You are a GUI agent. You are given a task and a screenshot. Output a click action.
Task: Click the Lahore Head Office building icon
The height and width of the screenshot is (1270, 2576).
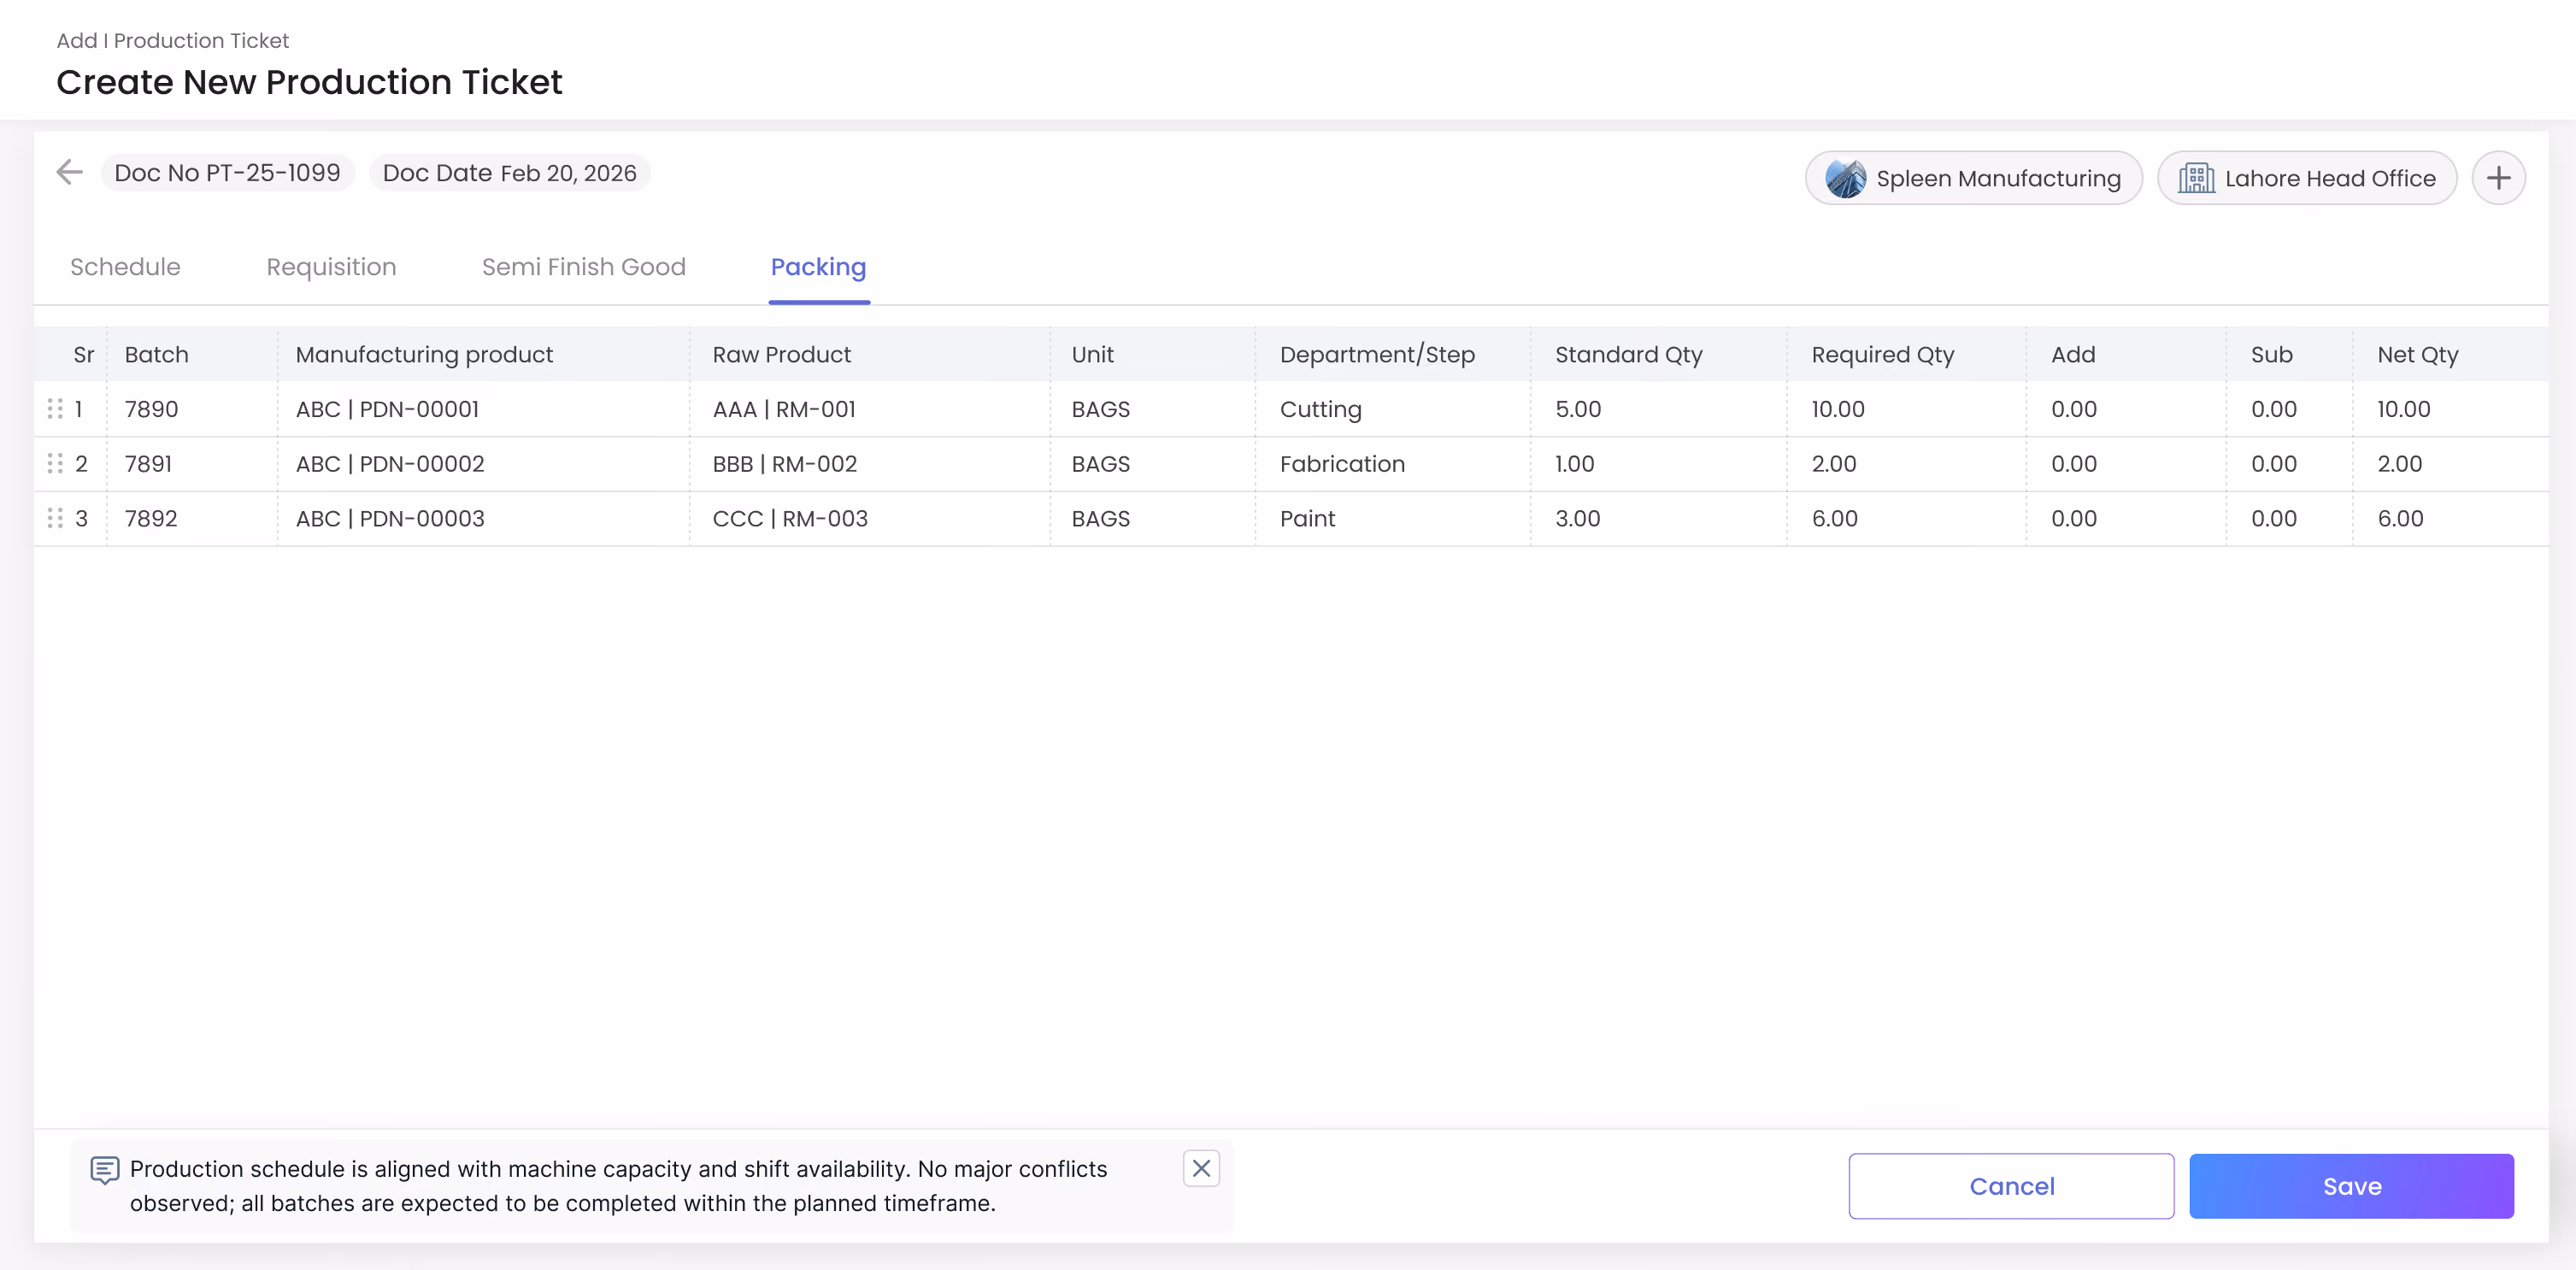point(2196,178)
